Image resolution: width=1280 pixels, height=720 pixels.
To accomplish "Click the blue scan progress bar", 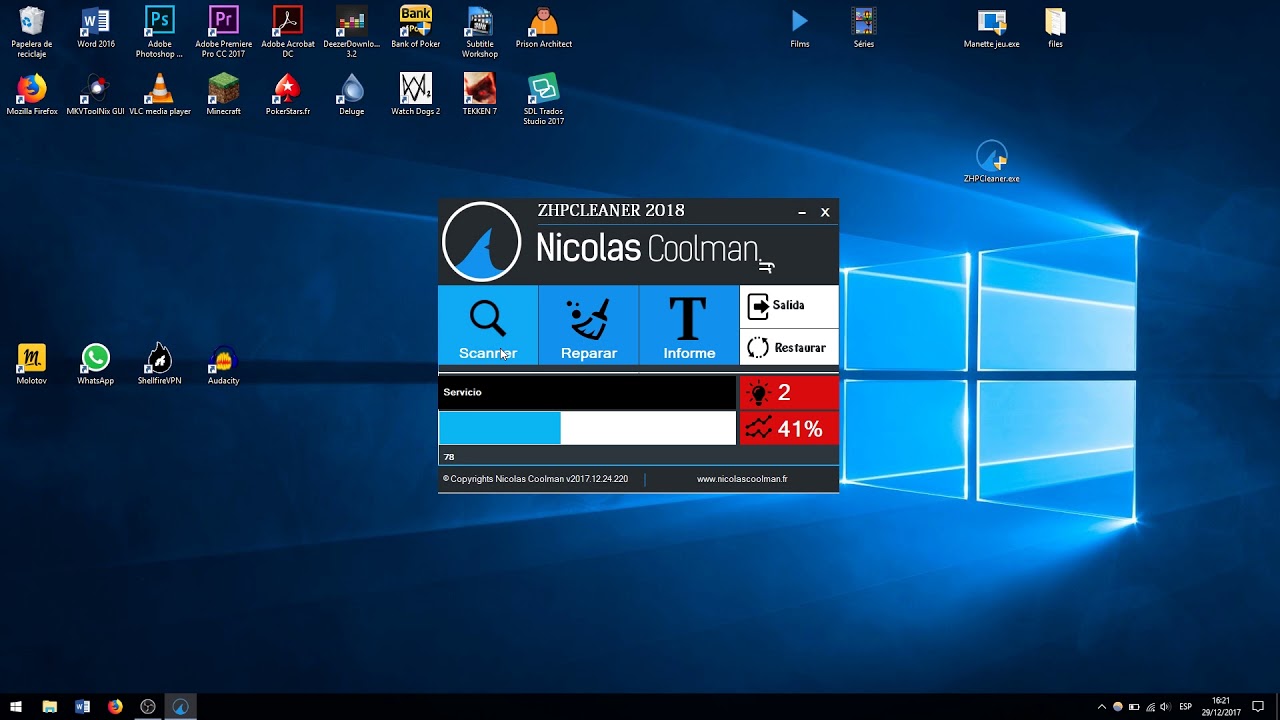I will pos(587,428).
